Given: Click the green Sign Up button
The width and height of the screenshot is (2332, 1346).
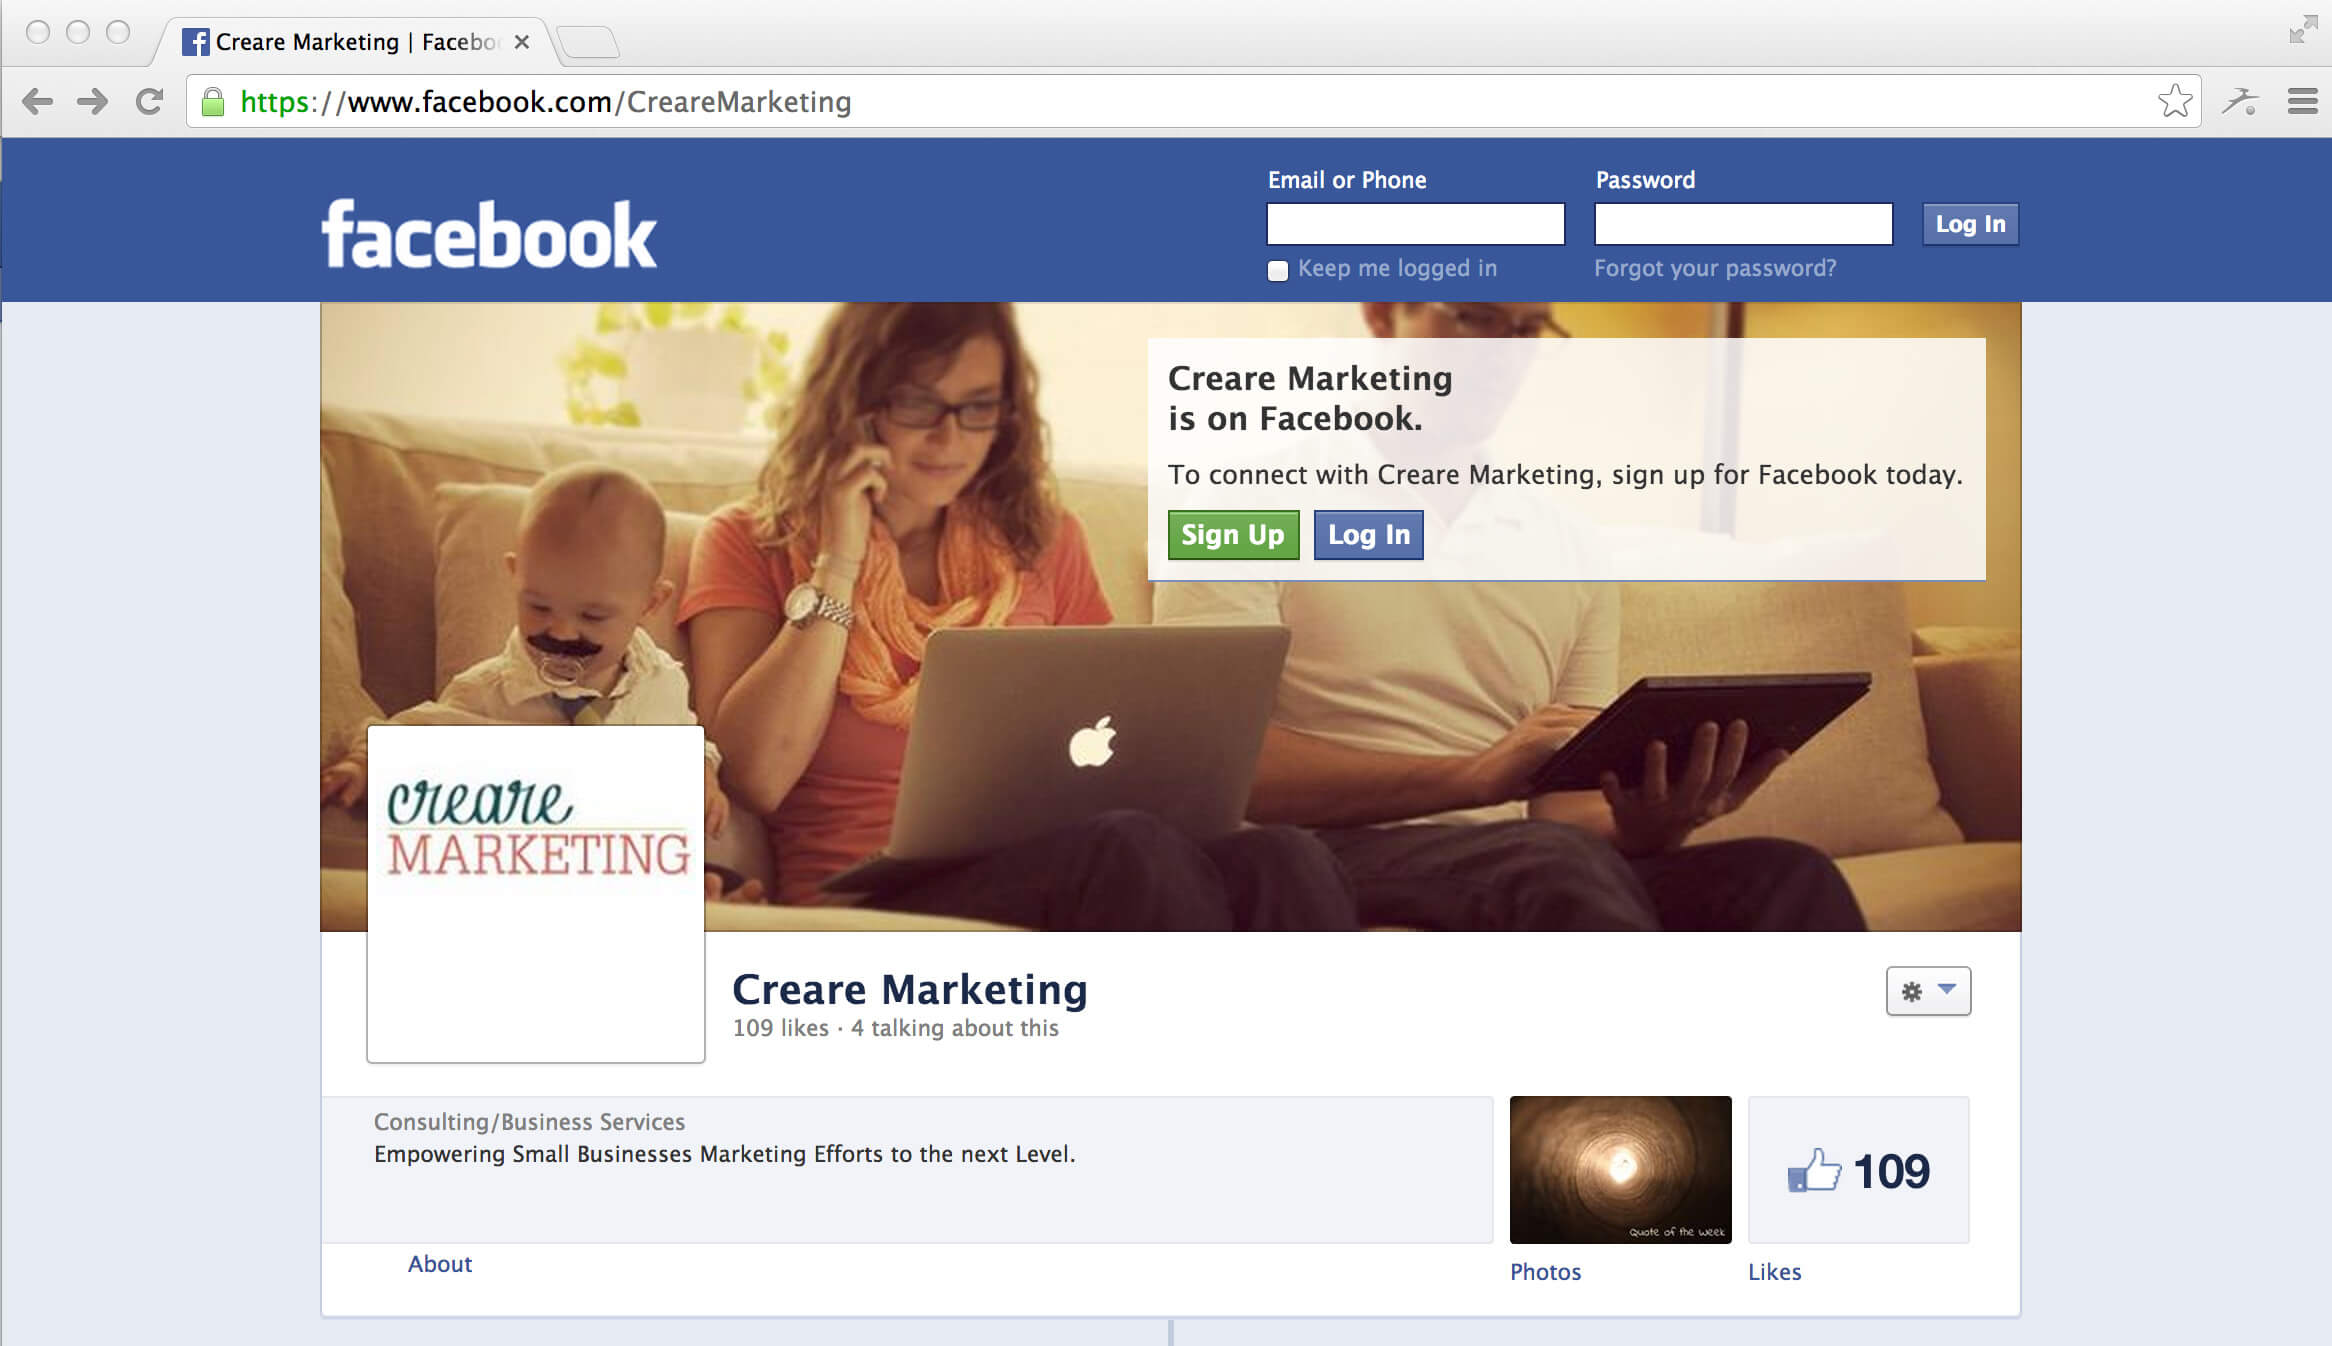Looking at the screenshot, I should (x=1233, y=535).
